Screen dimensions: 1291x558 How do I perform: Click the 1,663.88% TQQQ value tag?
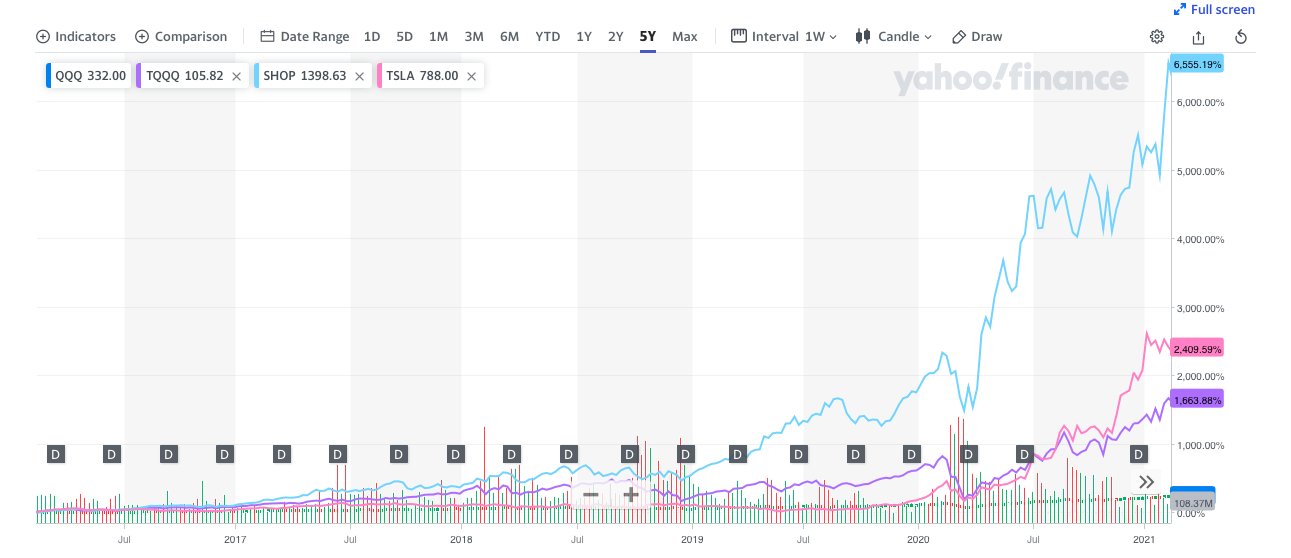click(x=1198, y=400)
